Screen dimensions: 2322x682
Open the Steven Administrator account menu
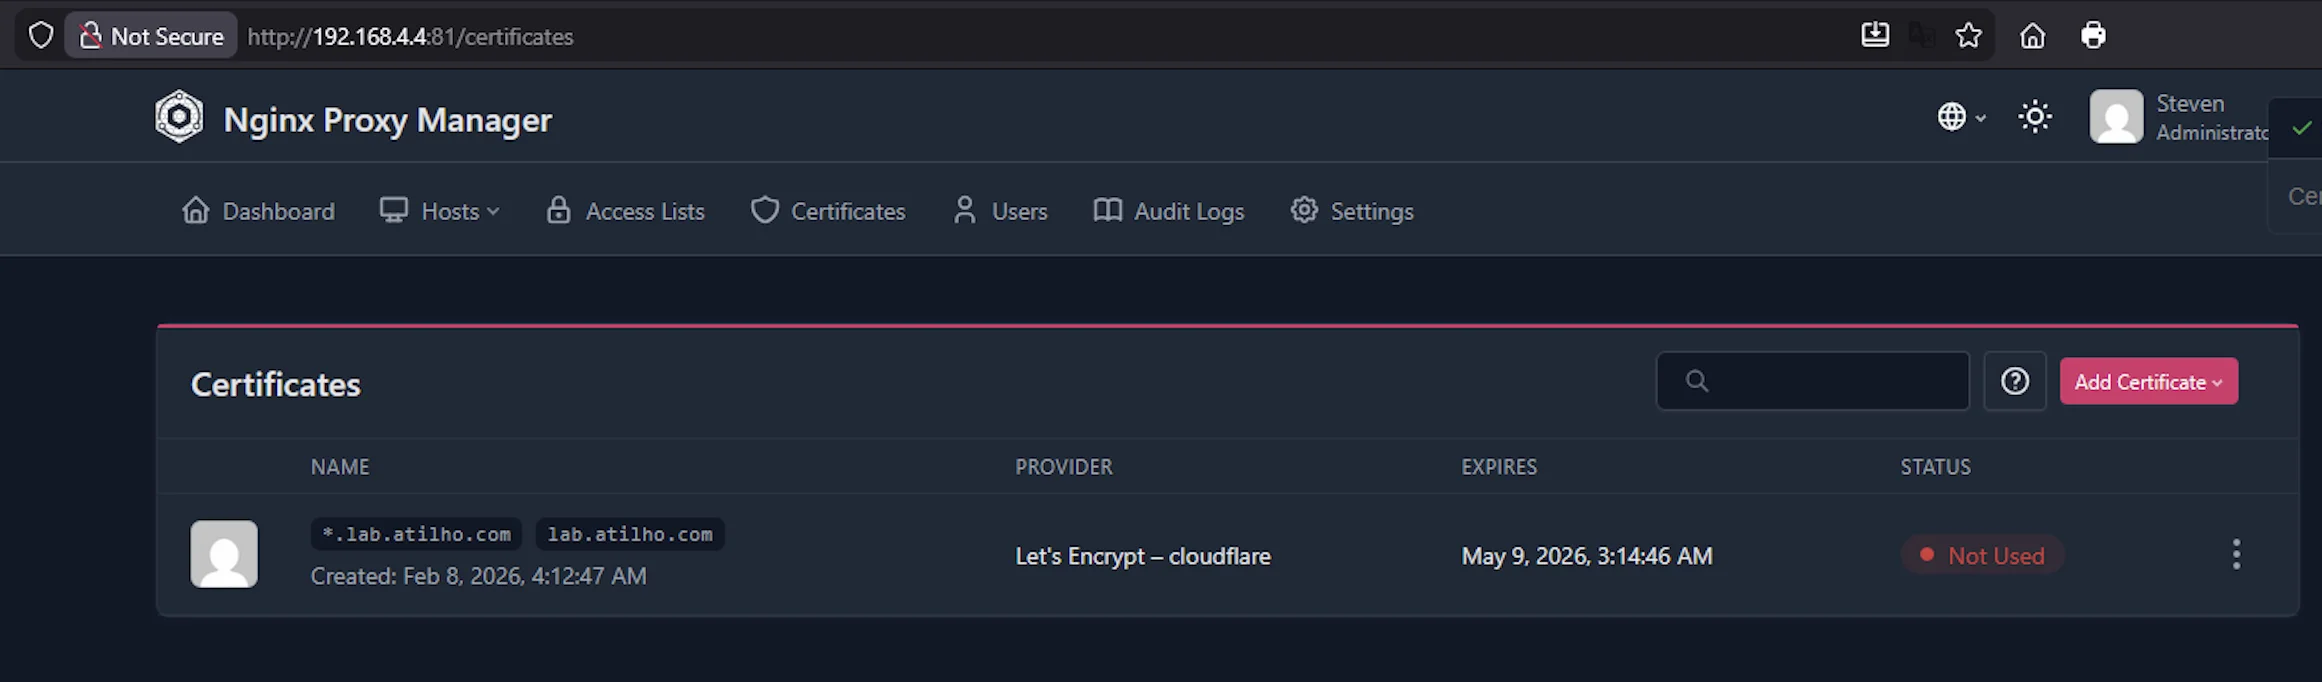pos(2180,117)
